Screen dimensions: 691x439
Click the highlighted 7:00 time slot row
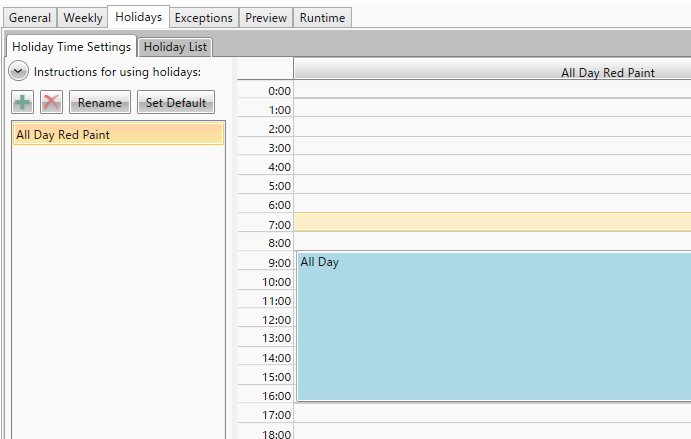click(492, 222)
